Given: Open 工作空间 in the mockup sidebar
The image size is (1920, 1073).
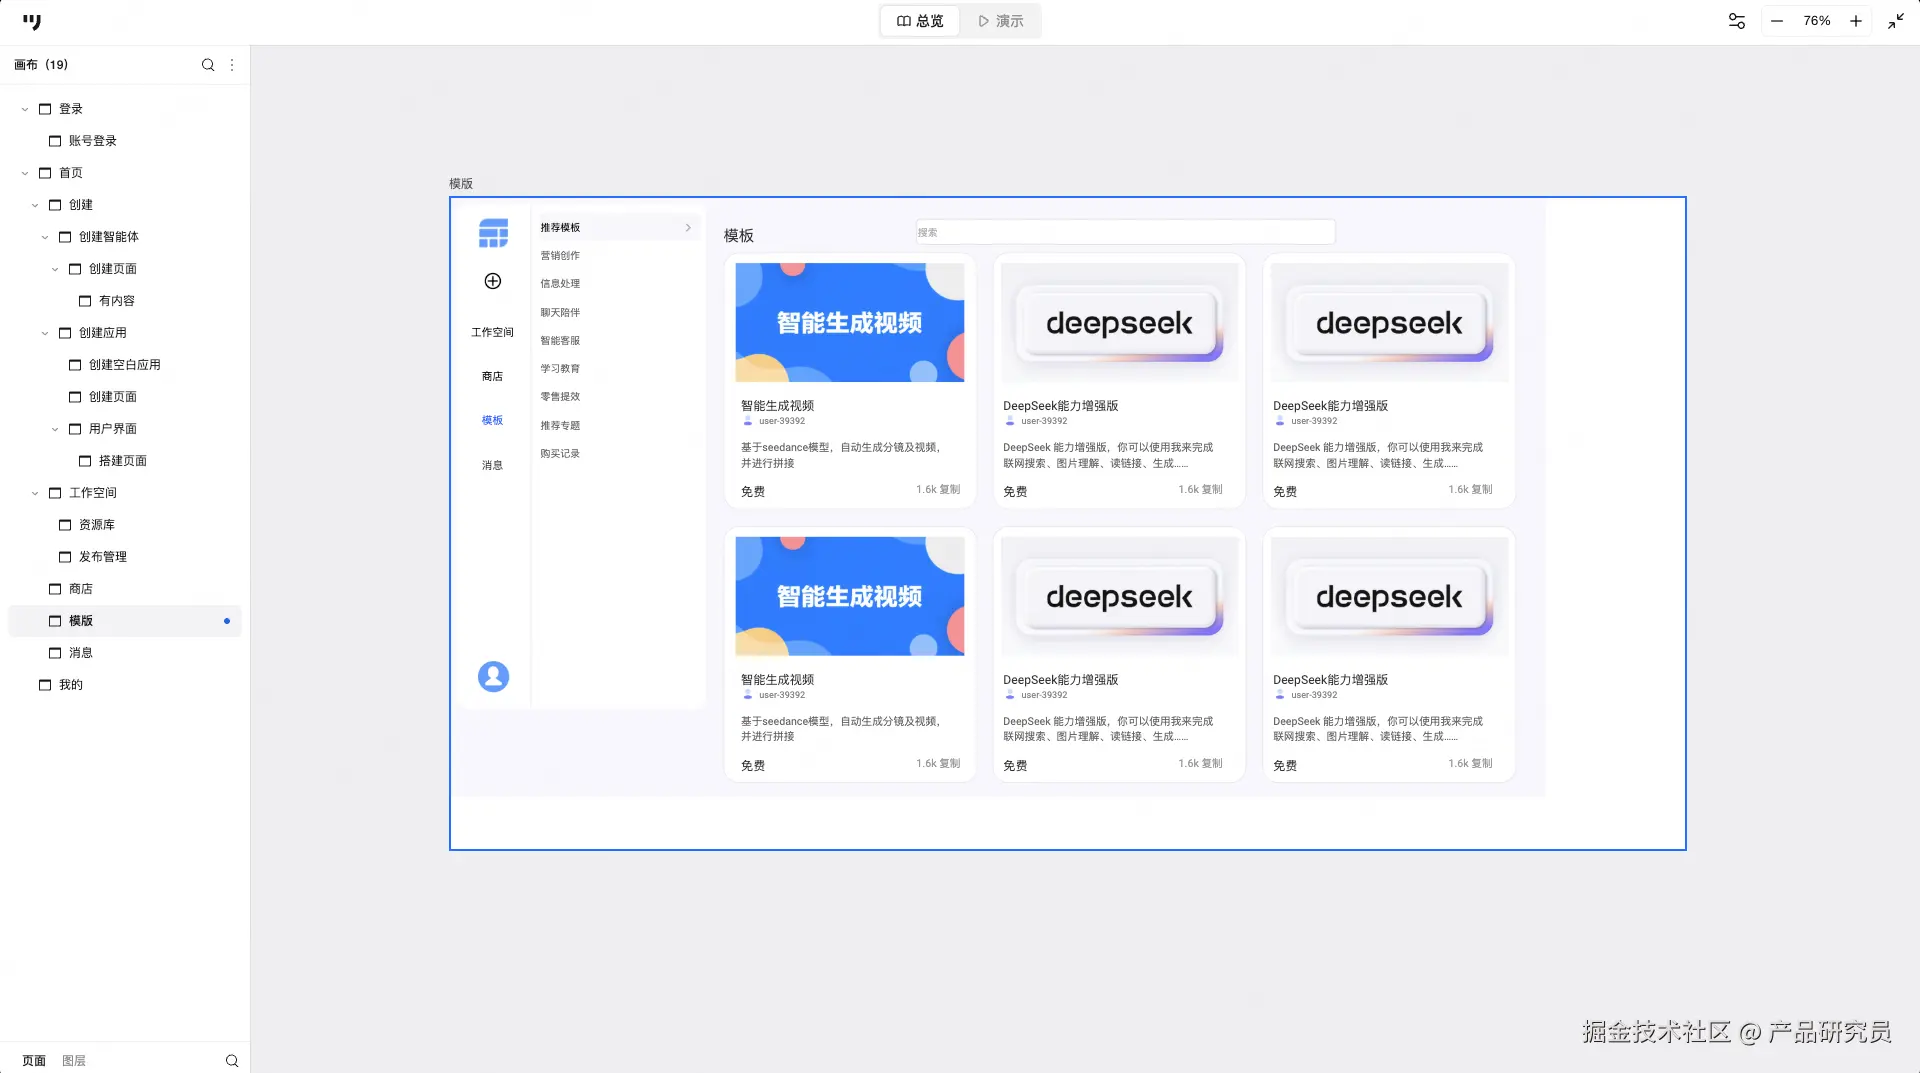Looking at the screenshot, I should 493,333.
